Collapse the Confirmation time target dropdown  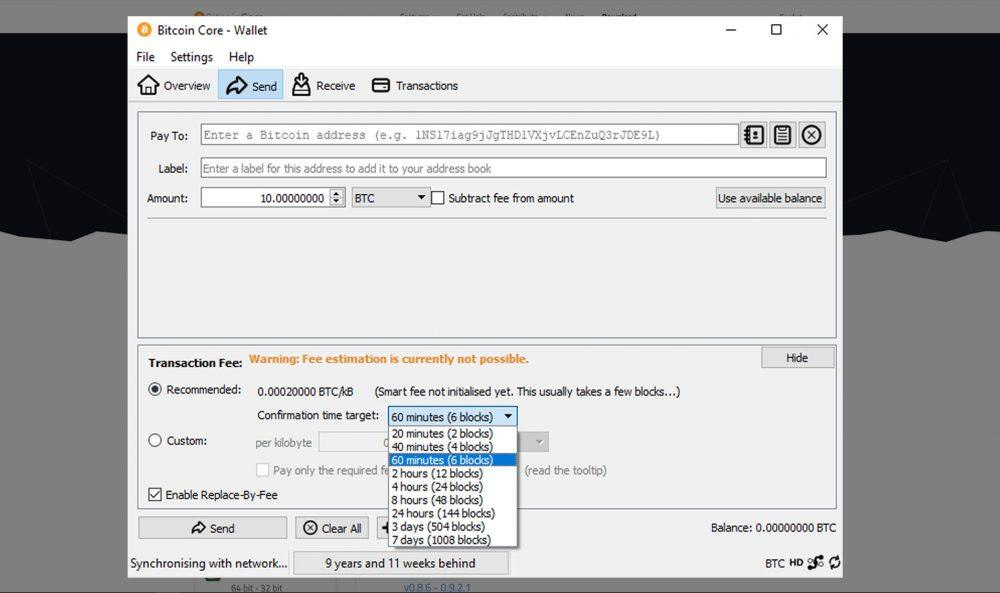[453, 416]
